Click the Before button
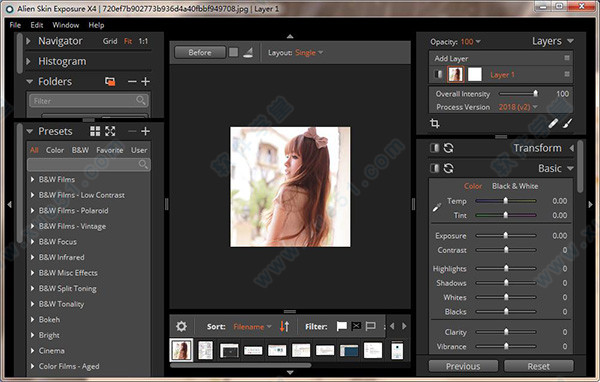 (200, 52)
